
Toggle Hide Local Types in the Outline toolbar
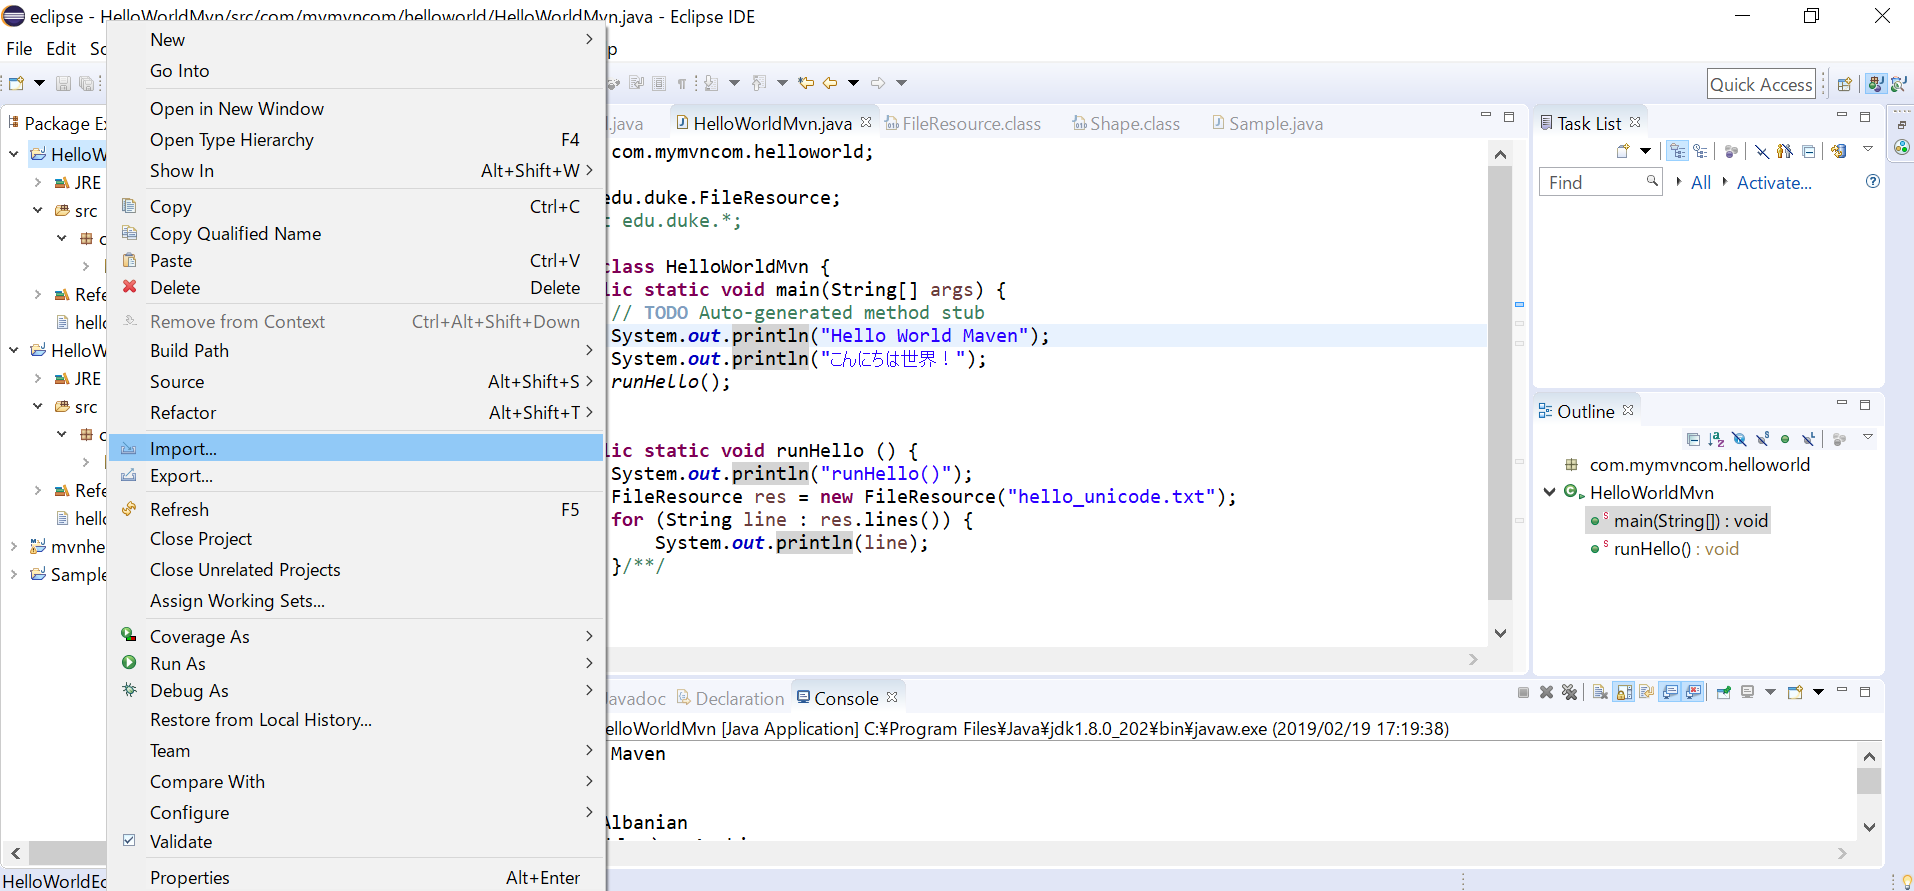[1808, 439]
